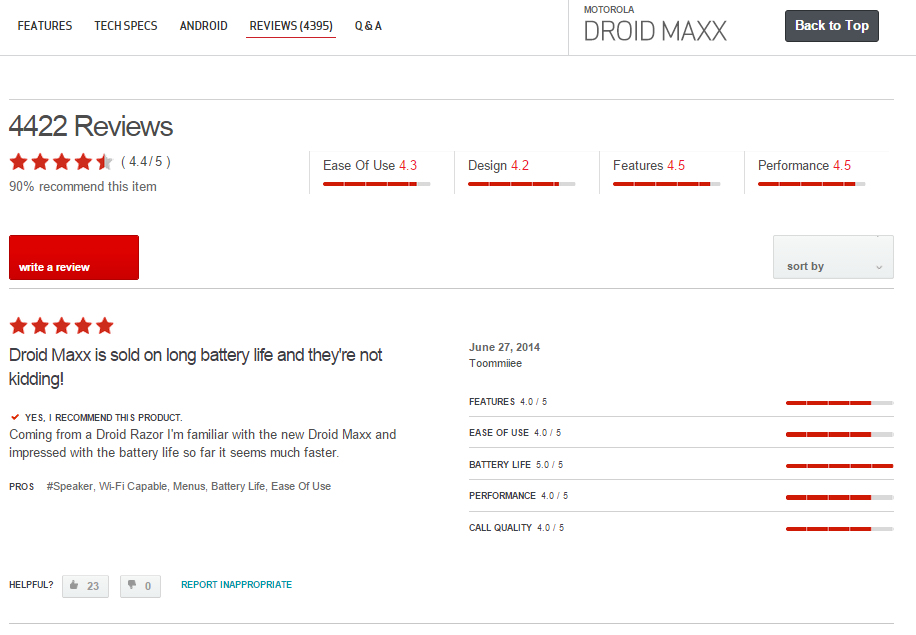Click the five-star rating of Toommiiee's review
Screen dimensions: 916x635
point(61,326)
